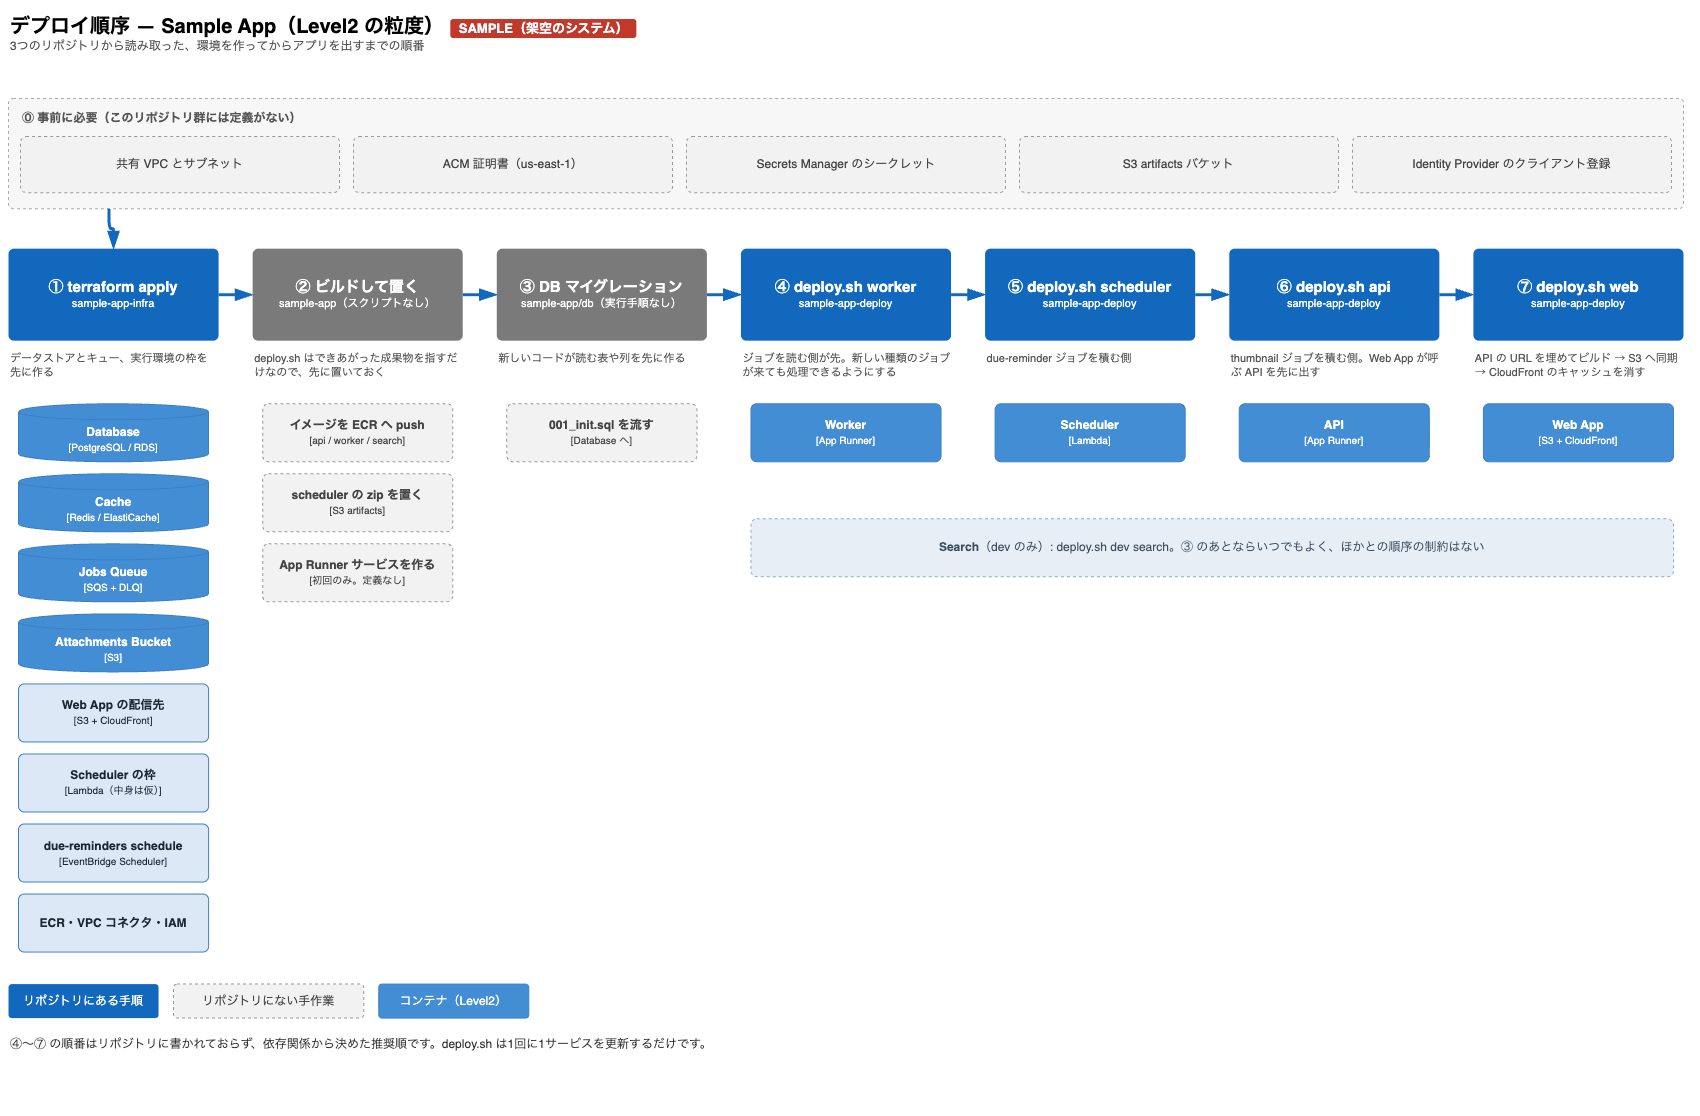
Task: Select the Web App [S3 + CloudFront] container box
Action: [1578, 433]
